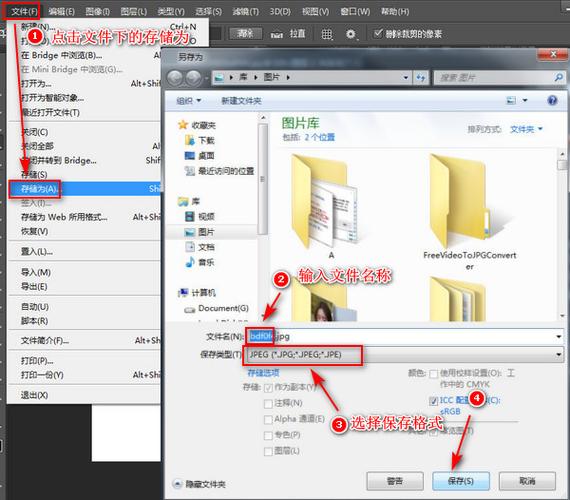Toggle Alpha 通道(E) checkbox

click(x=268, y=419)
